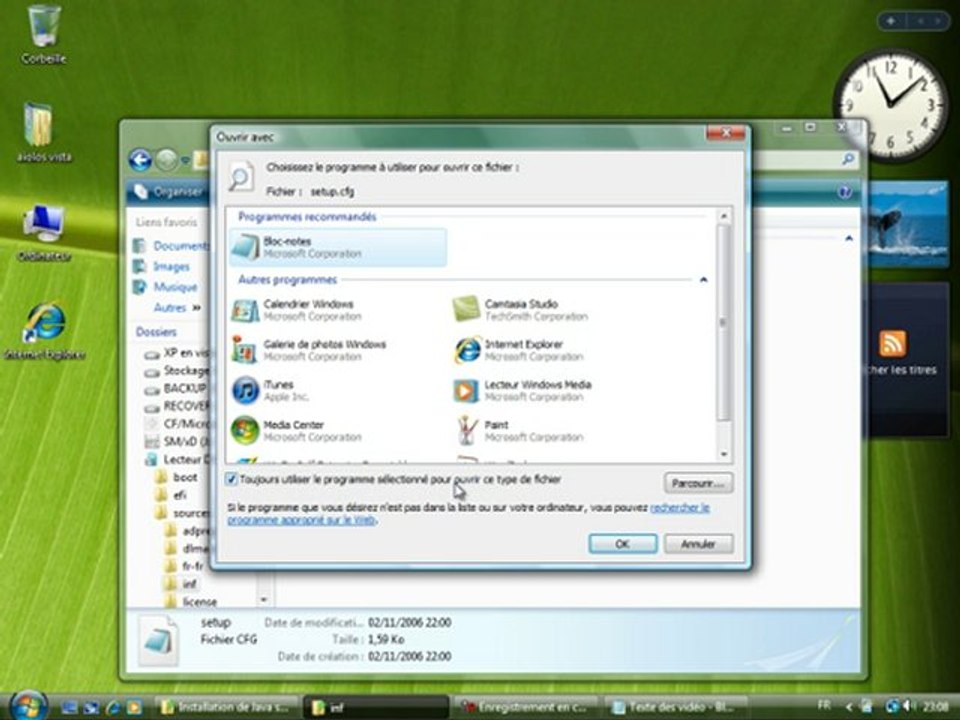960x720 pixels.
Task: Toggle 'Toujours utiliser le programme sélectionné' checkbox
Action: pos(231,479)
